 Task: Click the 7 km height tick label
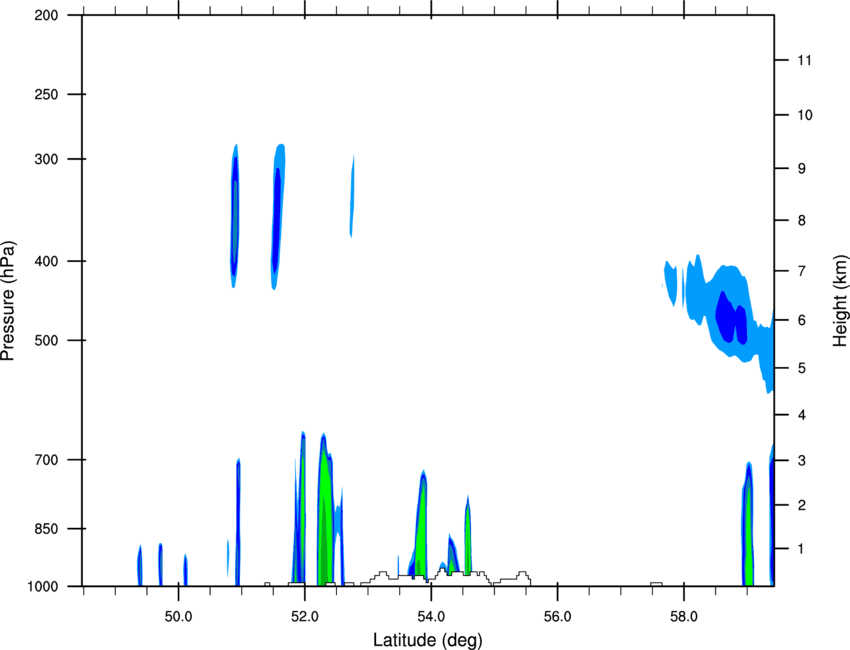802,271
